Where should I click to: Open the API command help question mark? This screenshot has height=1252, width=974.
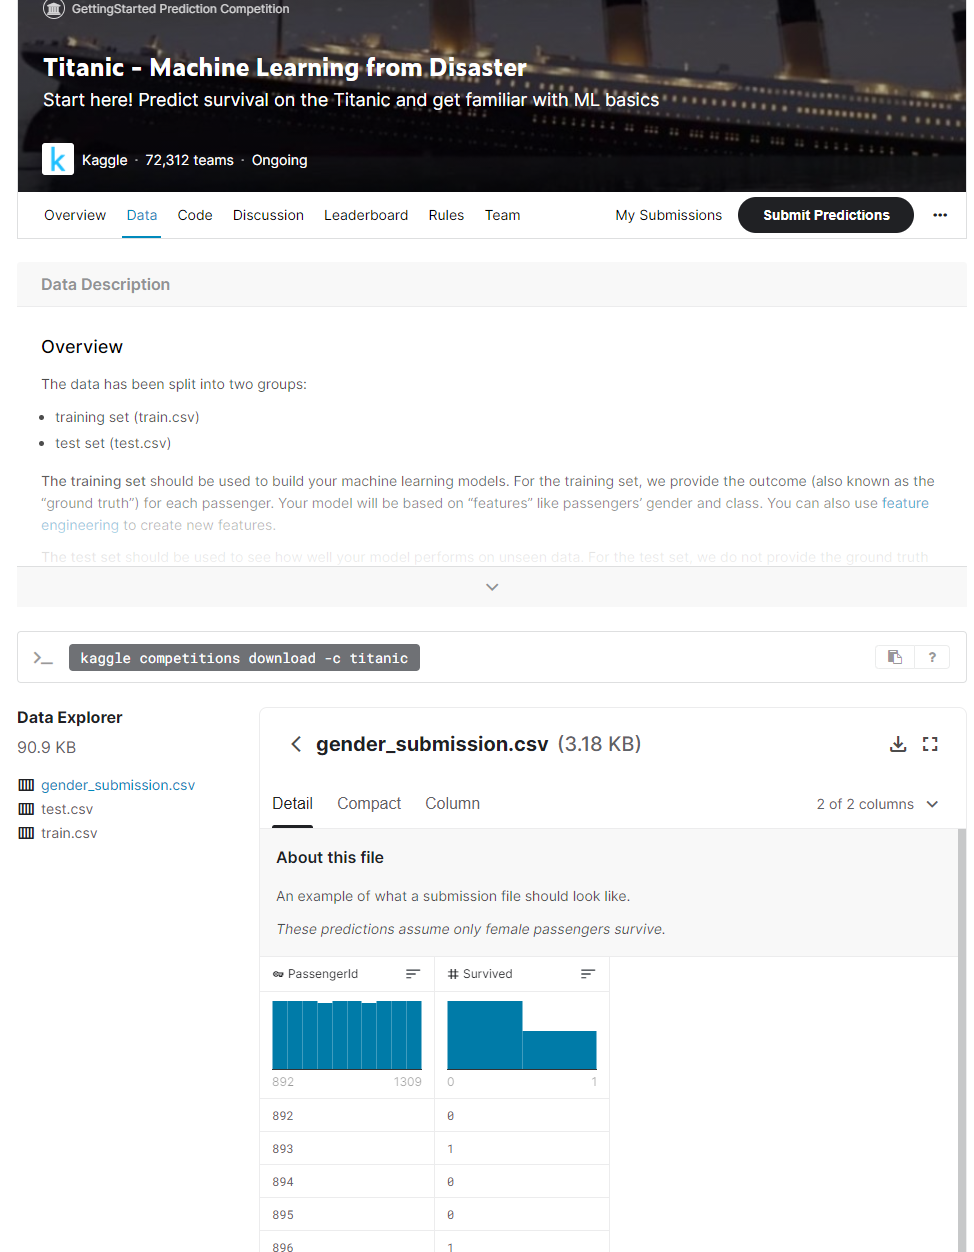click(932, 657)
